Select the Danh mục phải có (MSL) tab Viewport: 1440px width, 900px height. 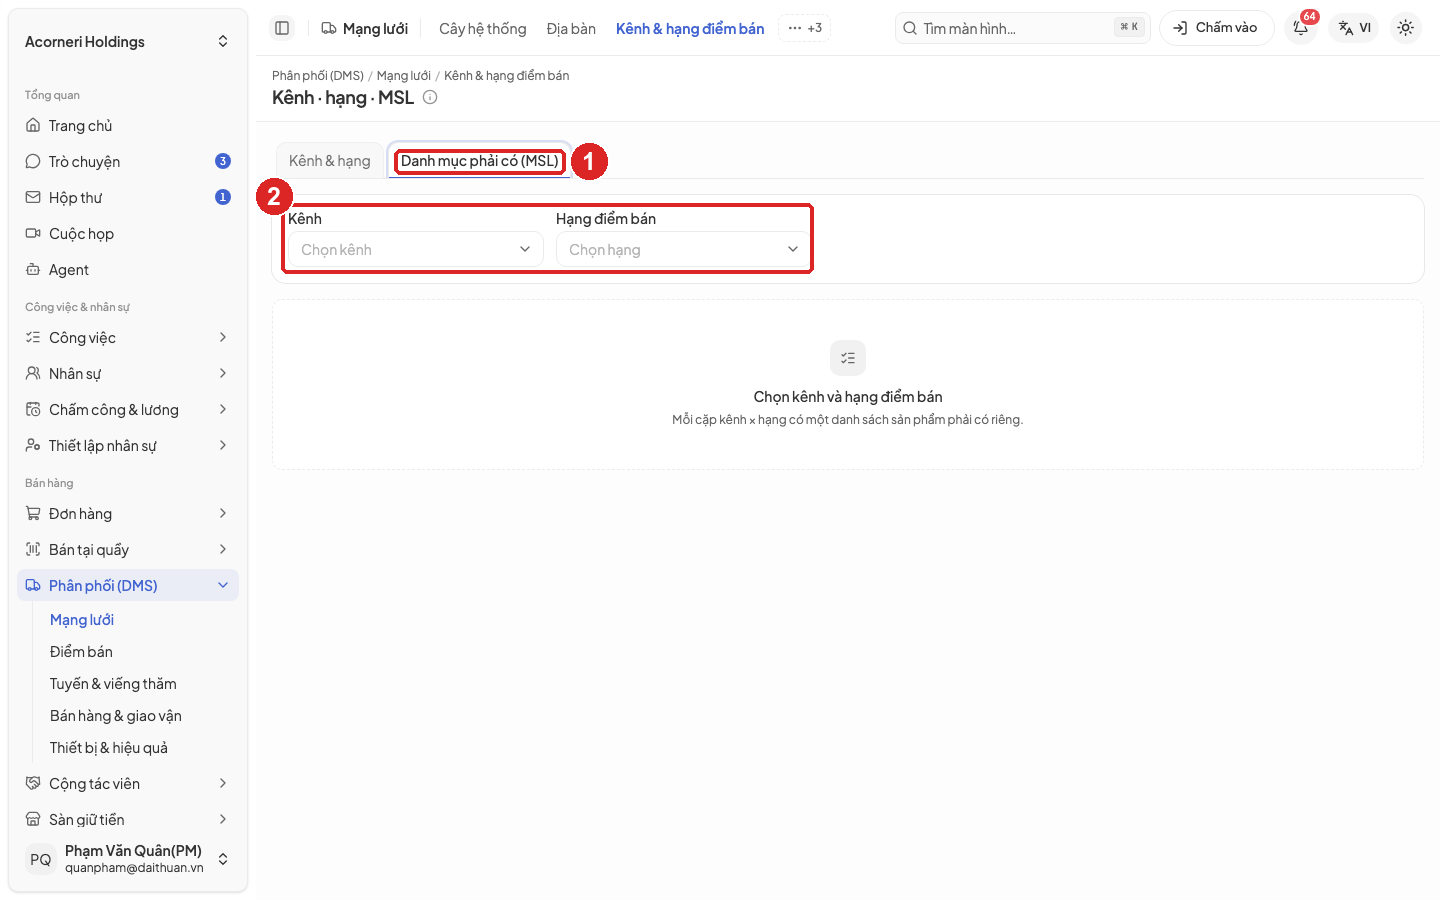[x=480, y=161]
